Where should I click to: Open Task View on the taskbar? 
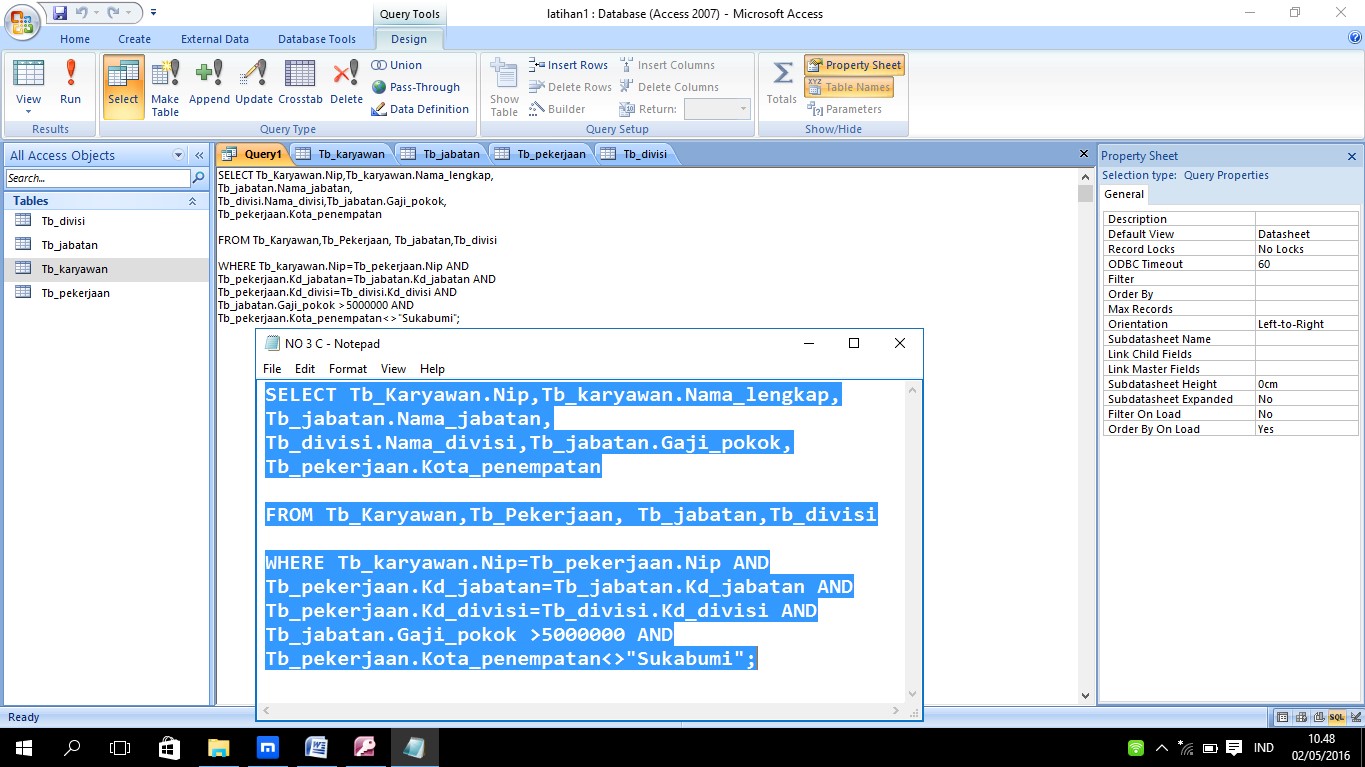point(120,747)
